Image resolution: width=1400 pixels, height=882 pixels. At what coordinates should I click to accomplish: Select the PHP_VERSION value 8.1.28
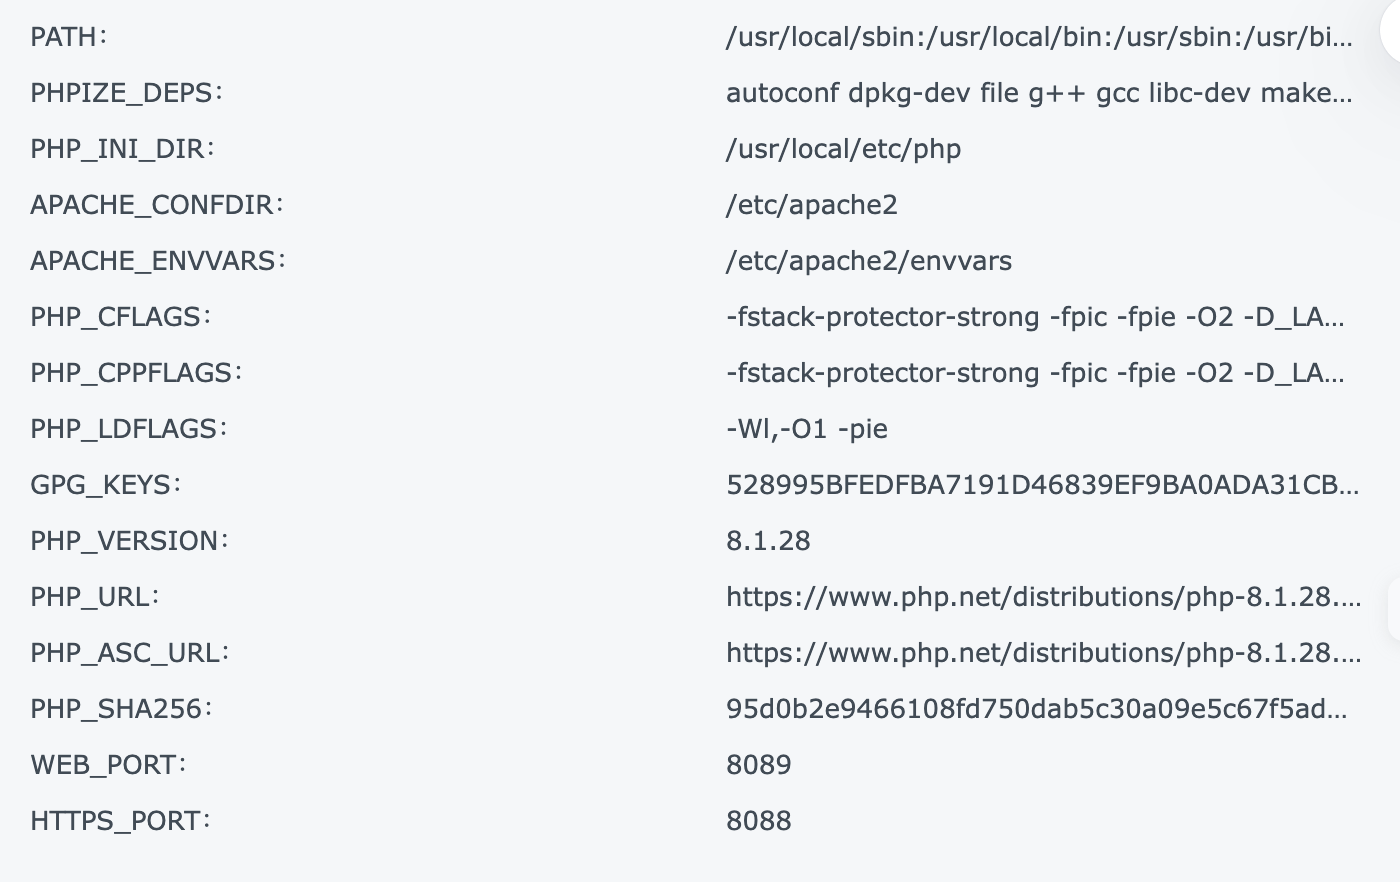click(768, 541)
